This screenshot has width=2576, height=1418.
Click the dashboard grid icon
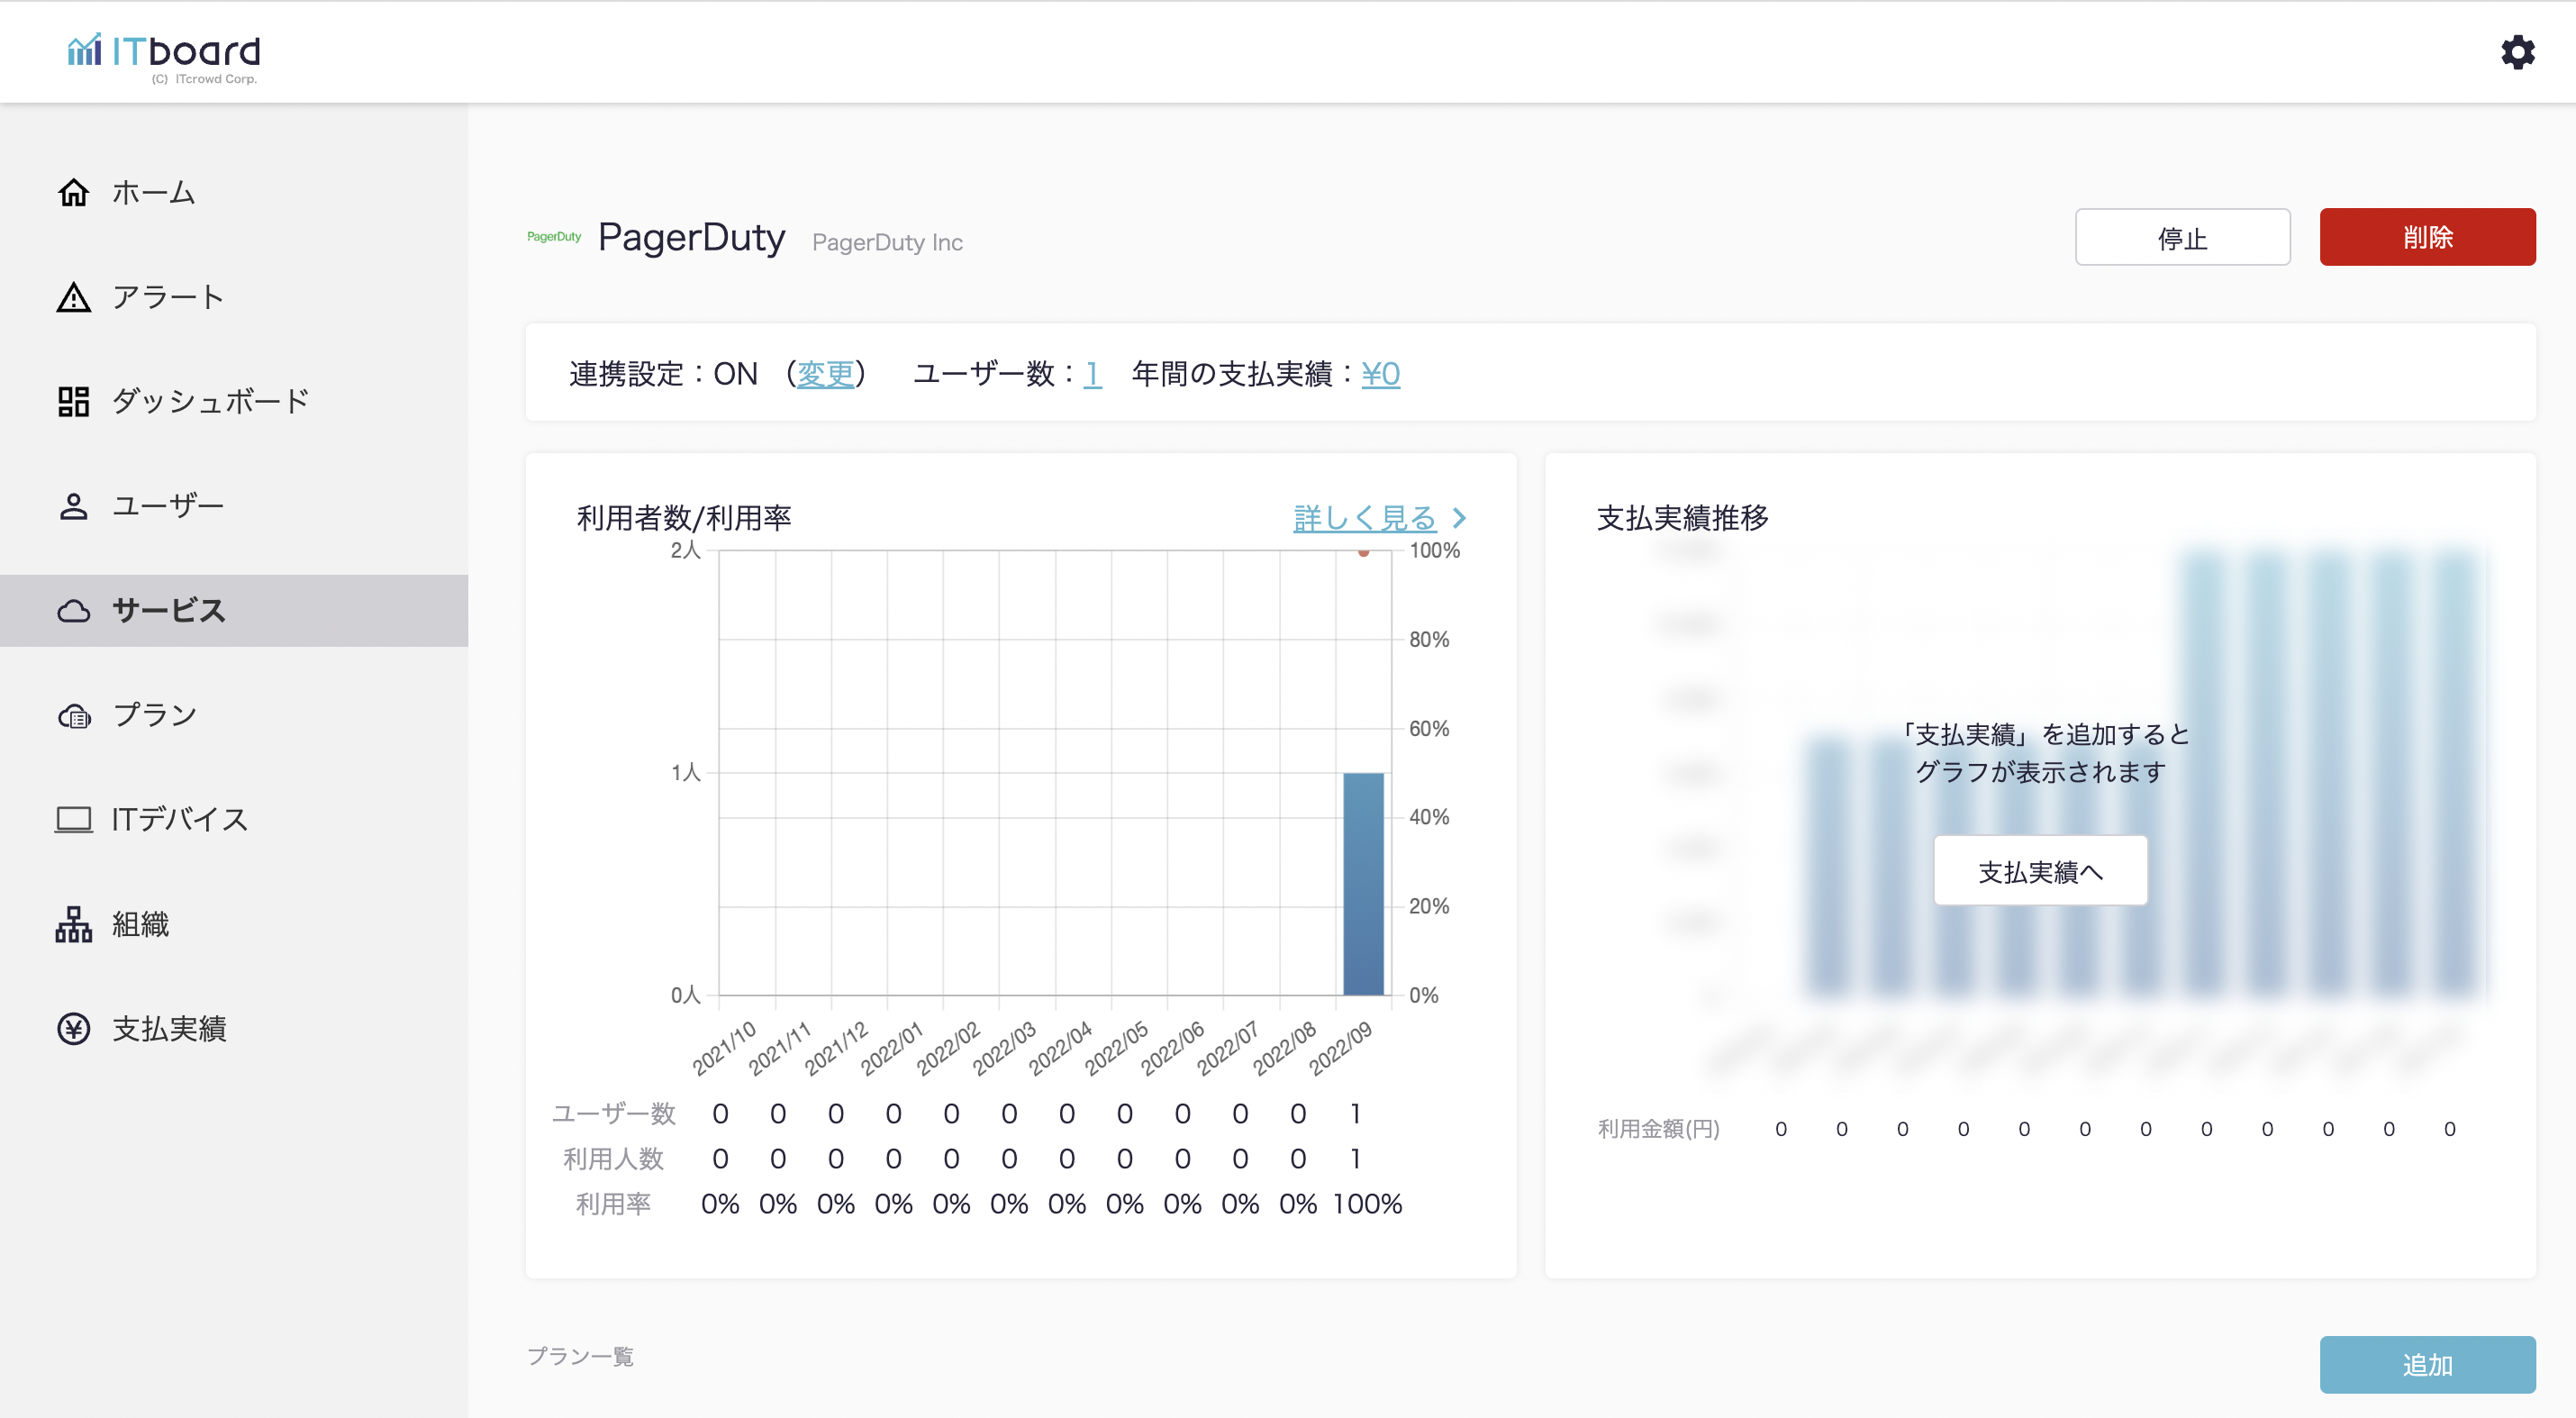click(x=73, y=402)
